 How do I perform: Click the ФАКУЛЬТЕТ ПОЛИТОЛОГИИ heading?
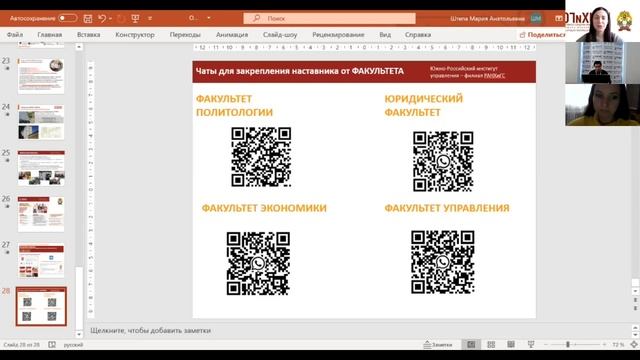(x=234, y=105)
